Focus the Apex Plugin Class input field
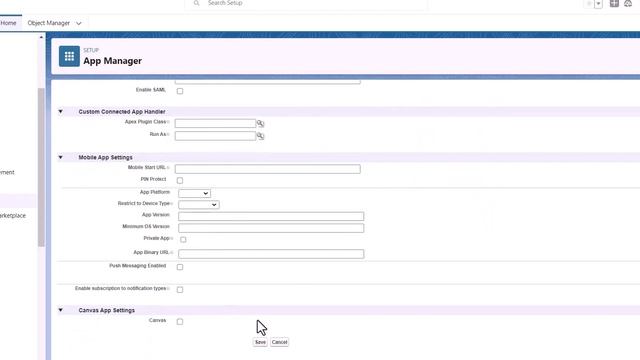The height and width of the screenshot is (360, 640). point(216,123)
